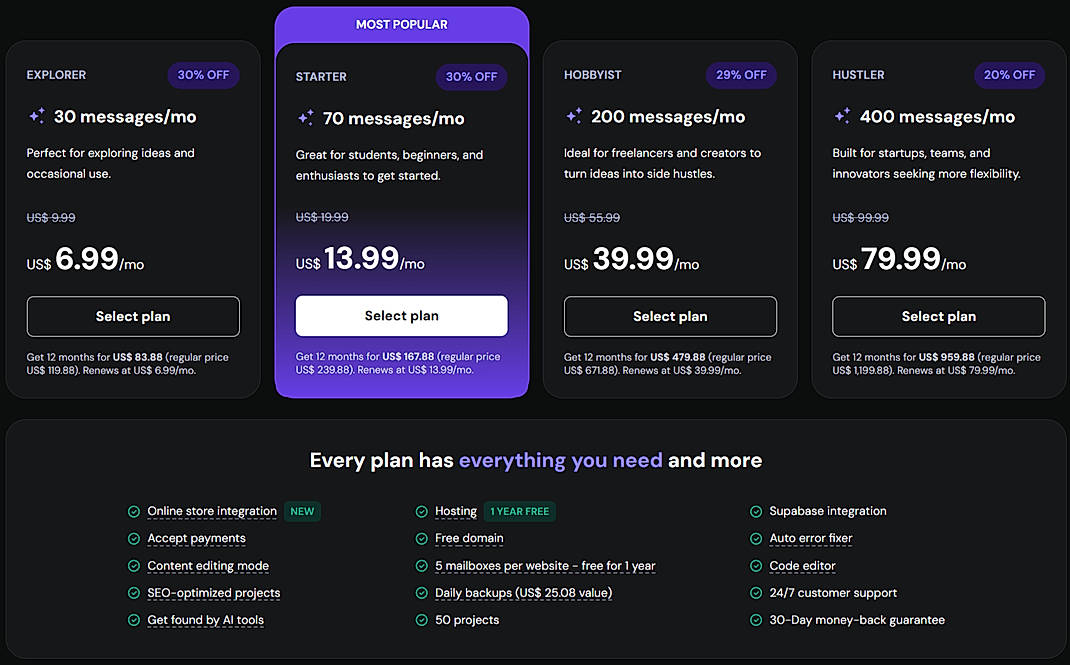The image size is (1070, 665).
Task: Click the sparkle icon on the Starter plan
Action: (306, 117)
